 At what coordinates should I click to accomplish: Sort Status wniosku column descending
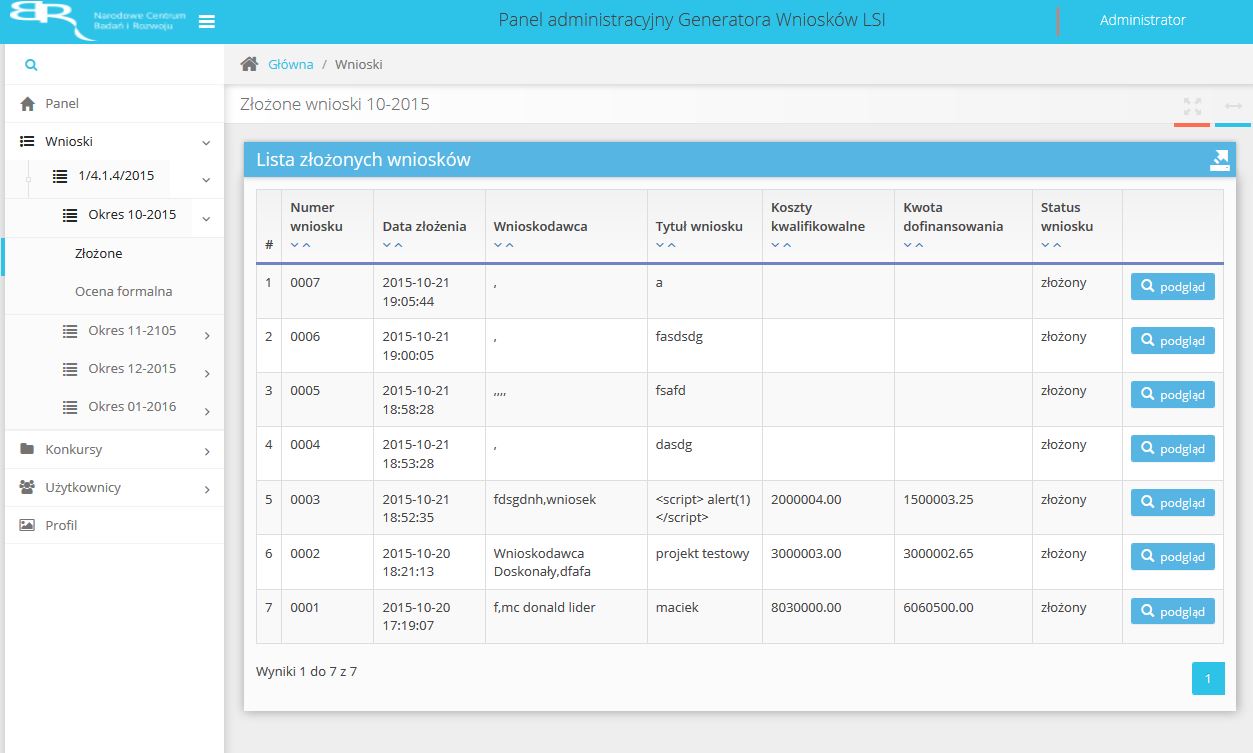point(1045,245)
